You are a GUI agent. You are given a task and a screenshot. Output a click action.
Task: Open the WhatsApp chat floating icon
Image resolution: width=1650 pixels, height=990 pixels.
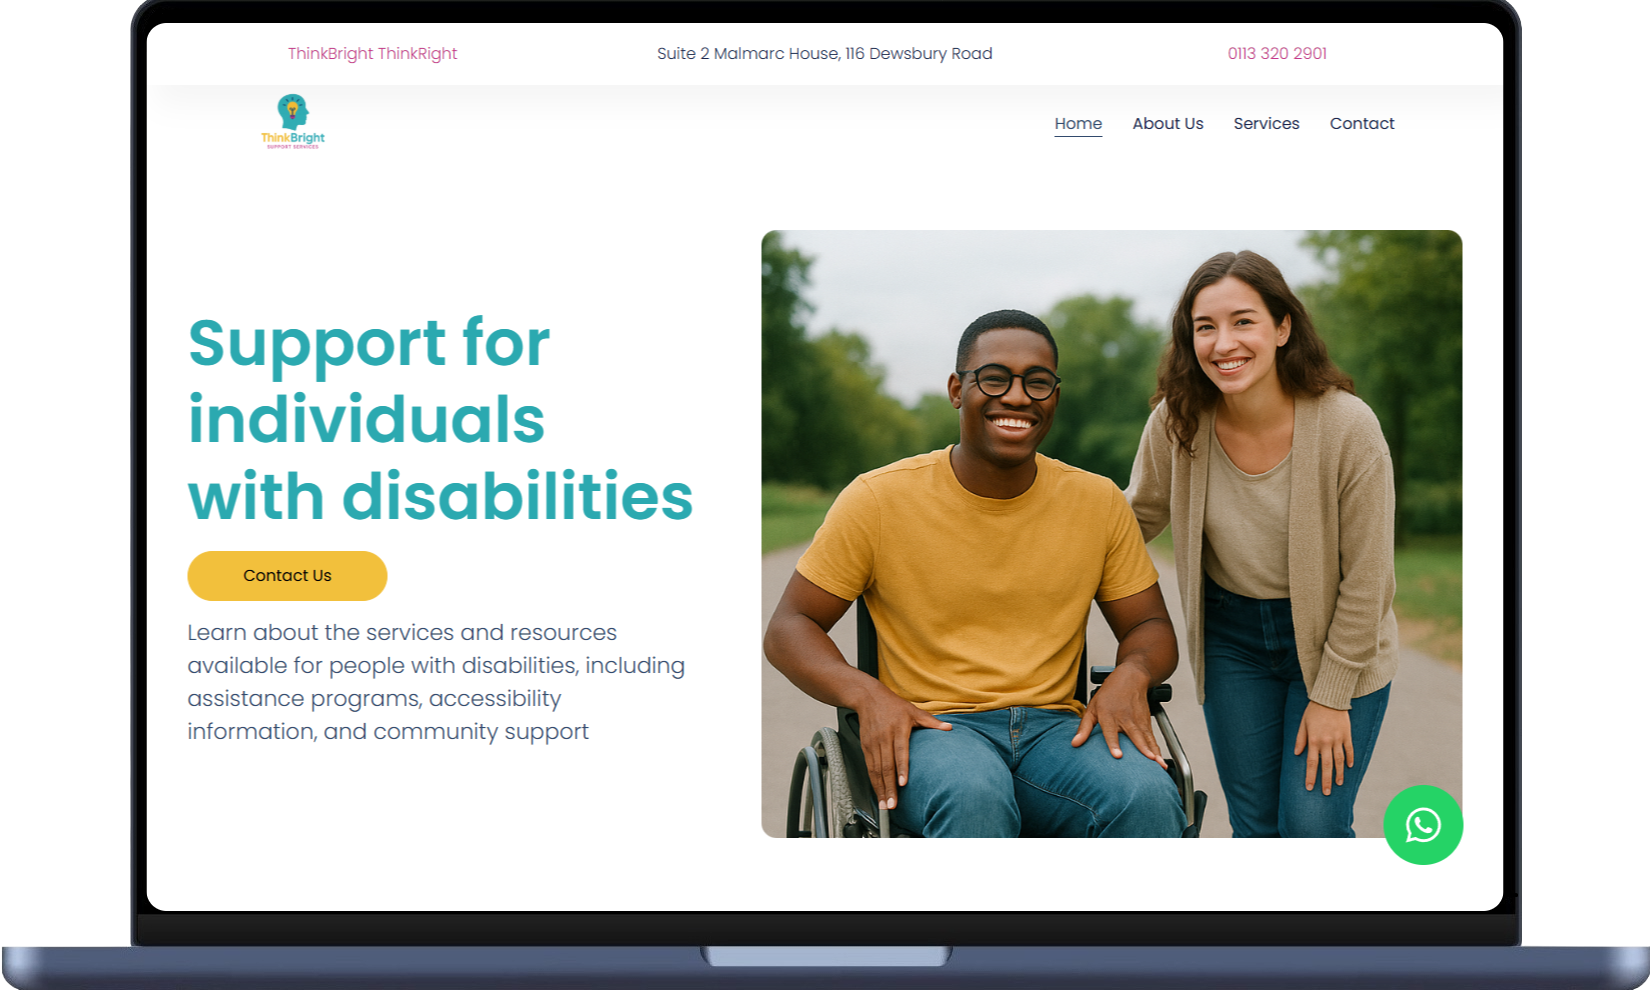tap(1423, 825)
